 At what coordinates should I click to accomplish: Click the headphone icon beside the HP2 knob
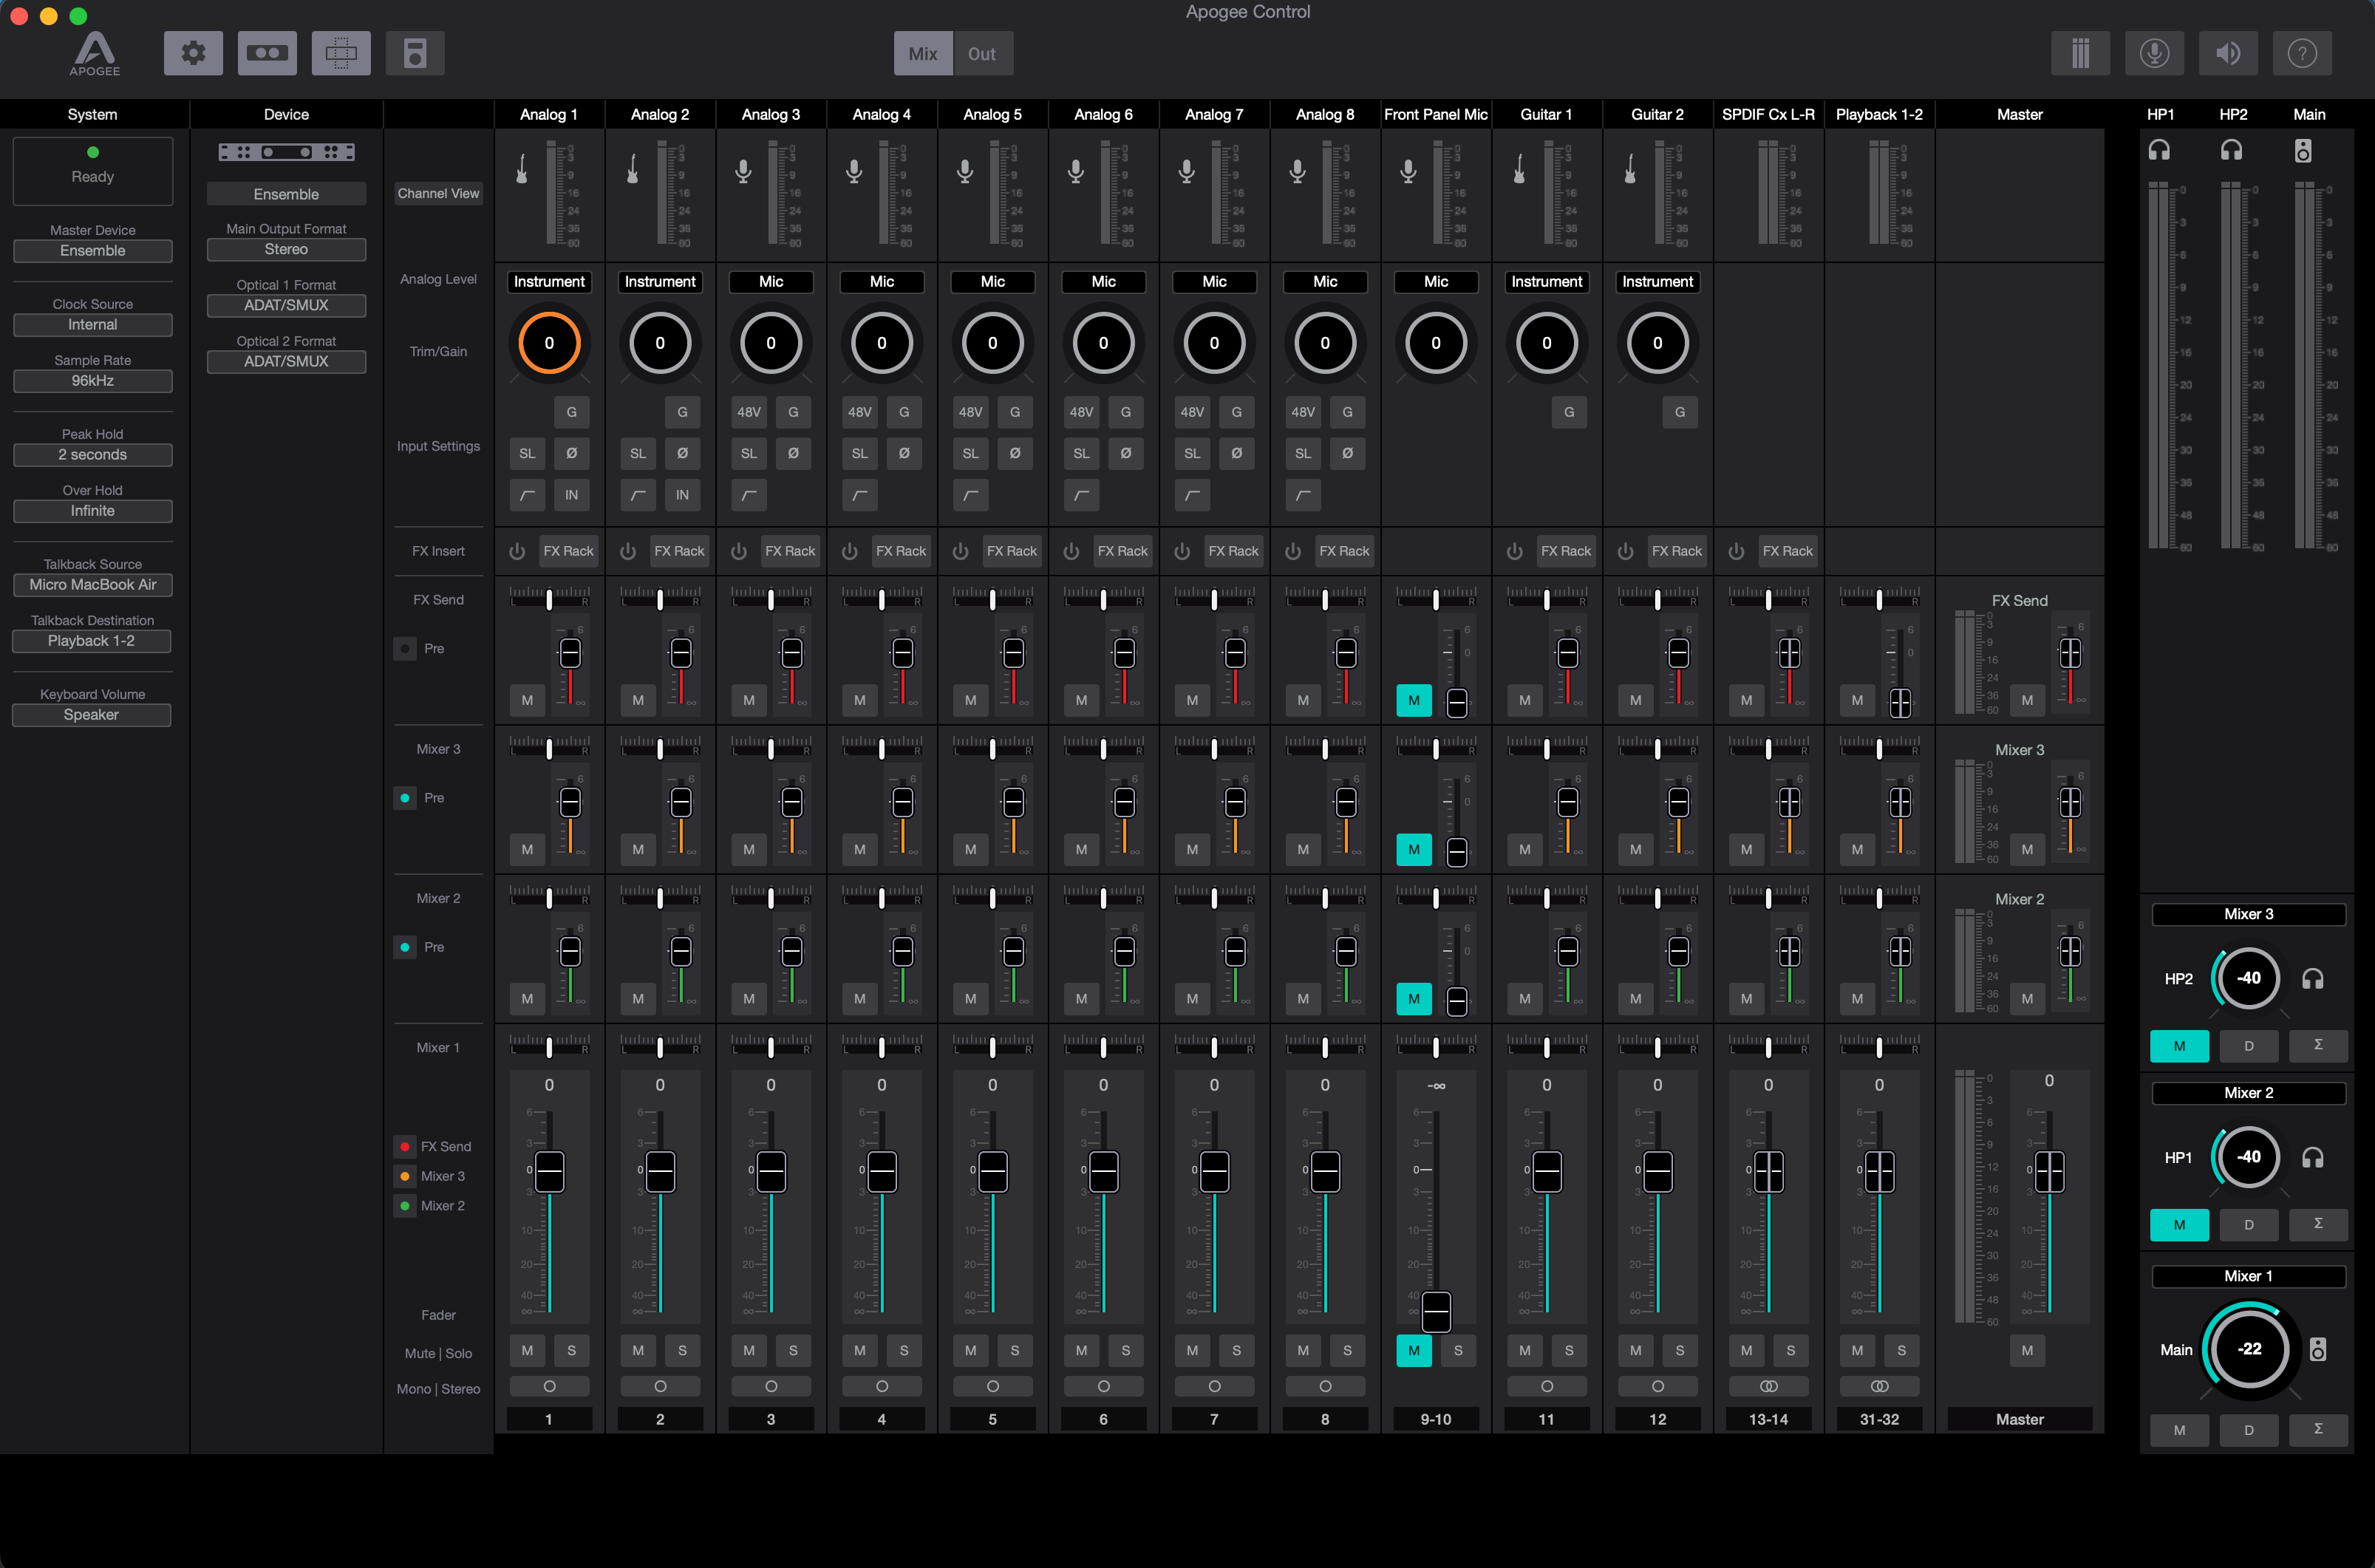[2312, 978]
